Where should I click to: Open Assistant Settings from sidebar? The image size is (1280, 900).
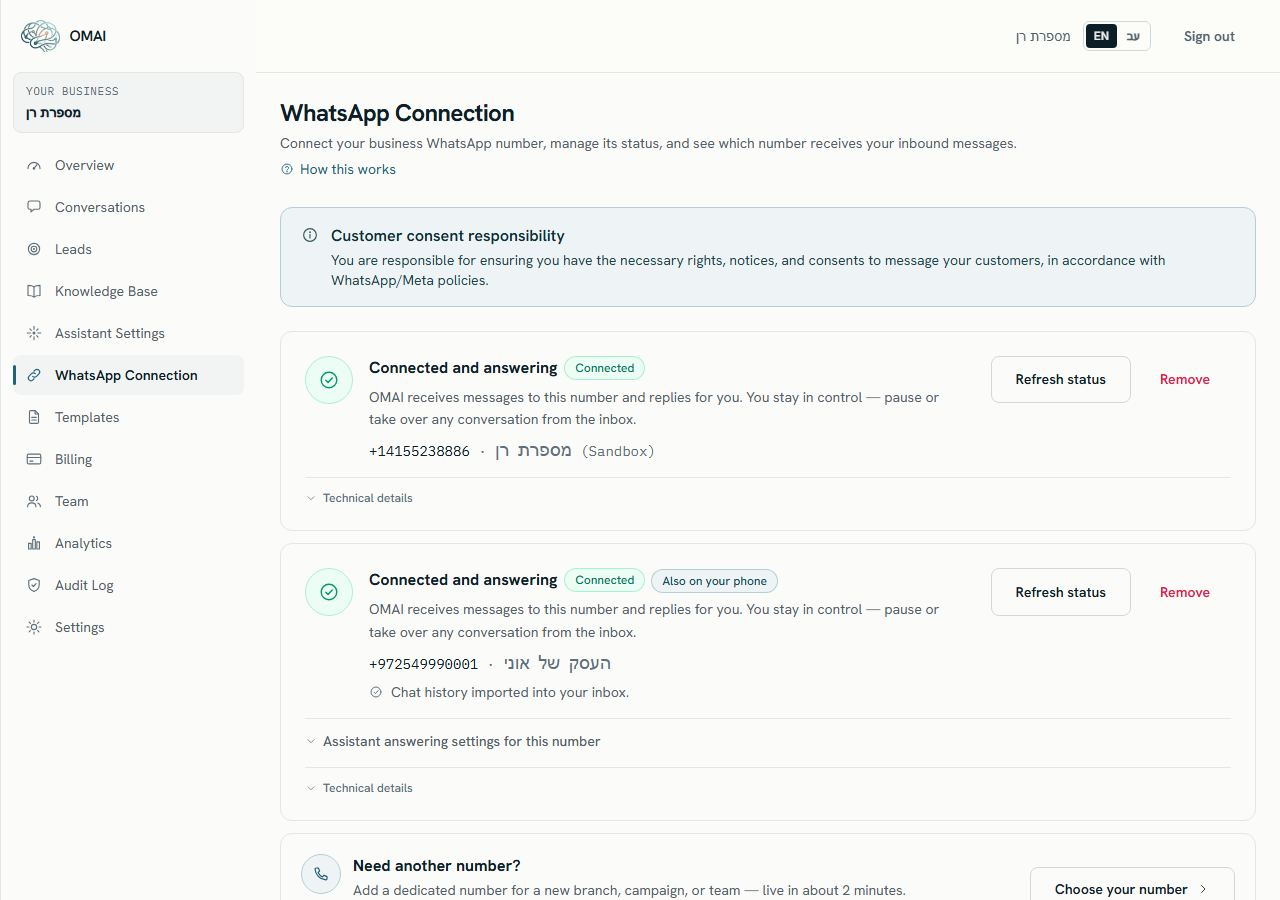pyautogui.click(x=128, y=334)
